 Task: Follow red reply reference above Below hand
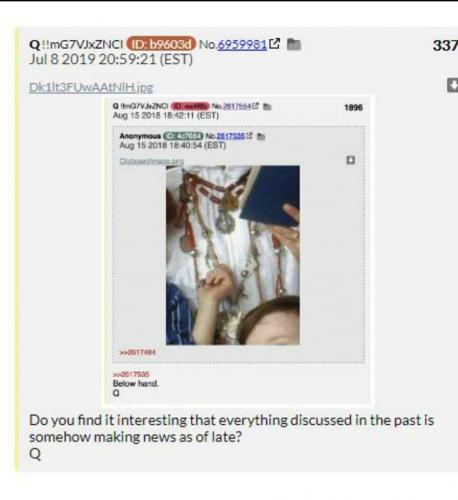click(x=131, y=374)
